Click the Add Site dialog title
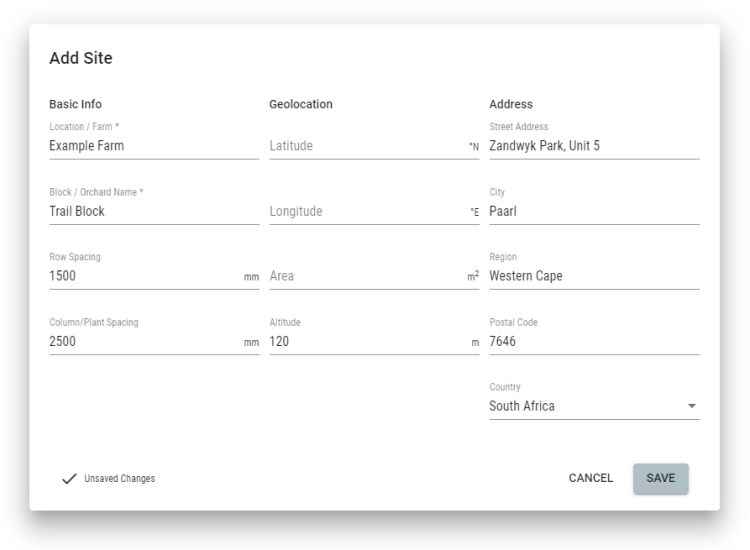The height and width of the screenshot is (550, 750). [81, 58]
